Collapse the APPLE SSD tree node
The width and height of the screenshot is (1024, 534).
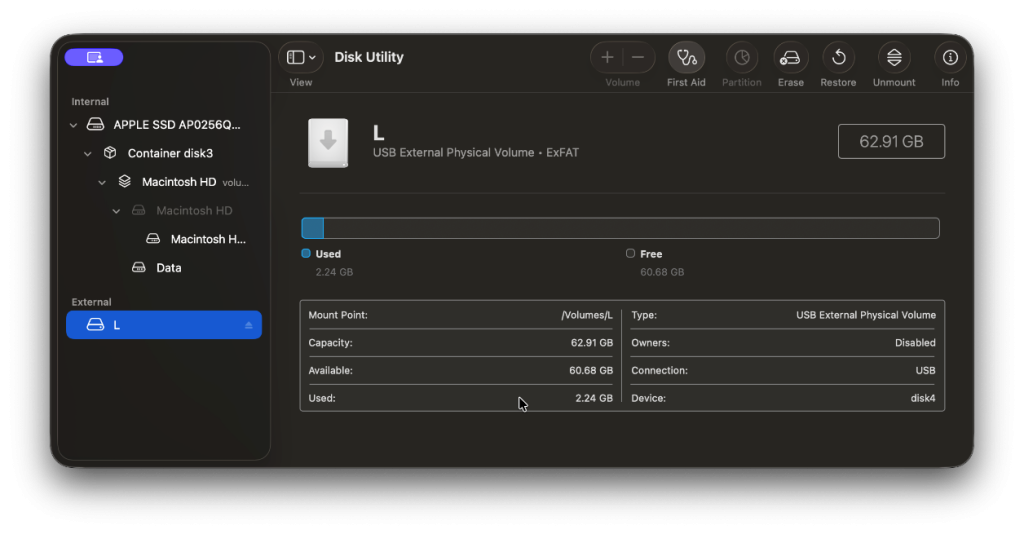[x=73, y=125]
